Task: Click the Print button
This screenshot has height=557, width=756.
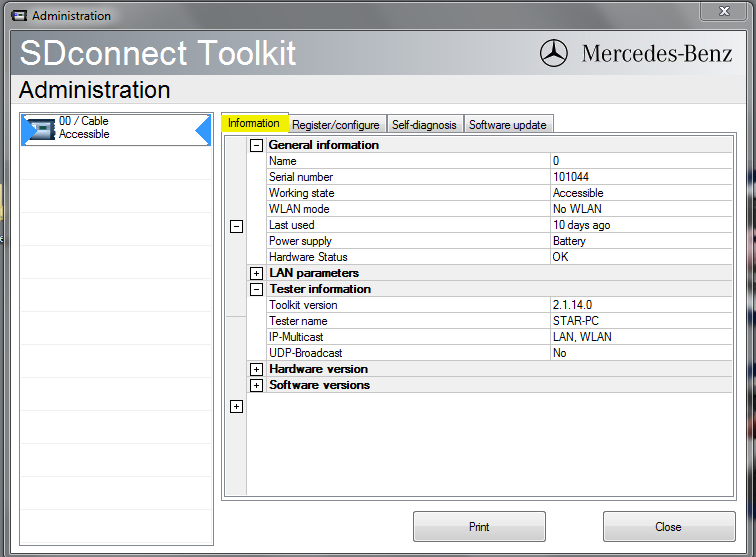Action: click(479, 527)
